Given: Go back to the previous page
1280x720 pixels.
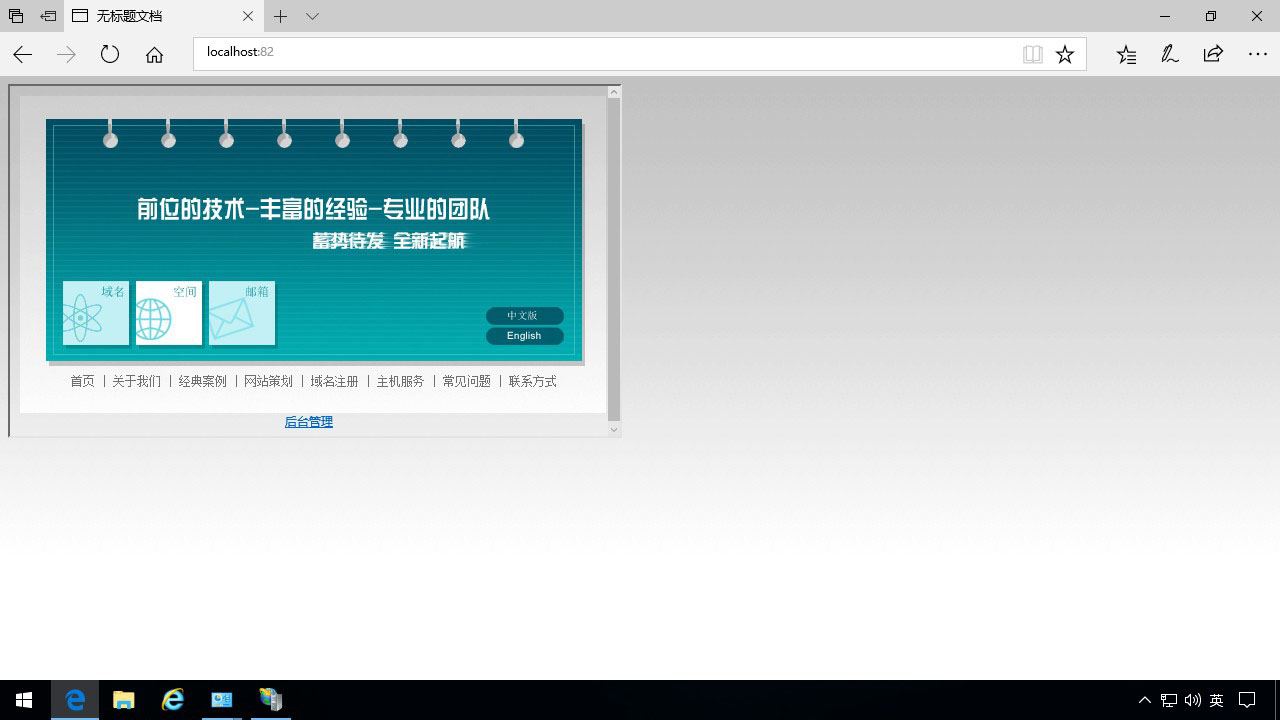Looking at the screenshot, I should (x=22, y=55).
